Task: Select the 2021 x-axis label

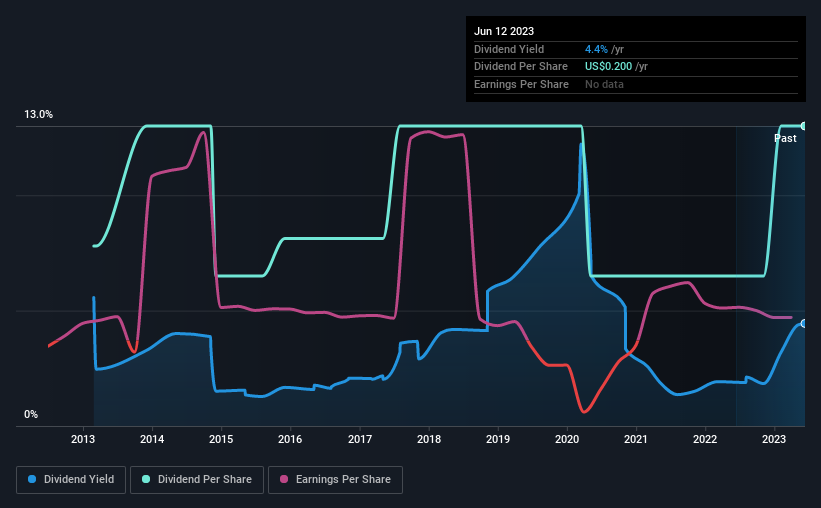Action: pyautogui.click(x=636, y=439)
